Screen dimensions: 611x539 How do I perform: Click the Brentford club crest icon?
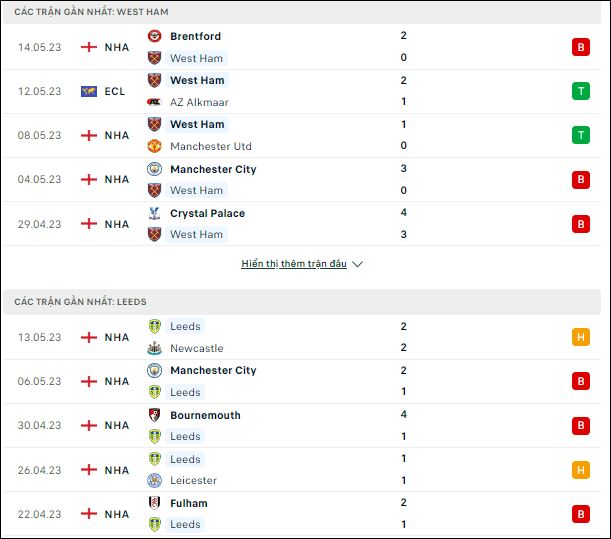(154, 36)
